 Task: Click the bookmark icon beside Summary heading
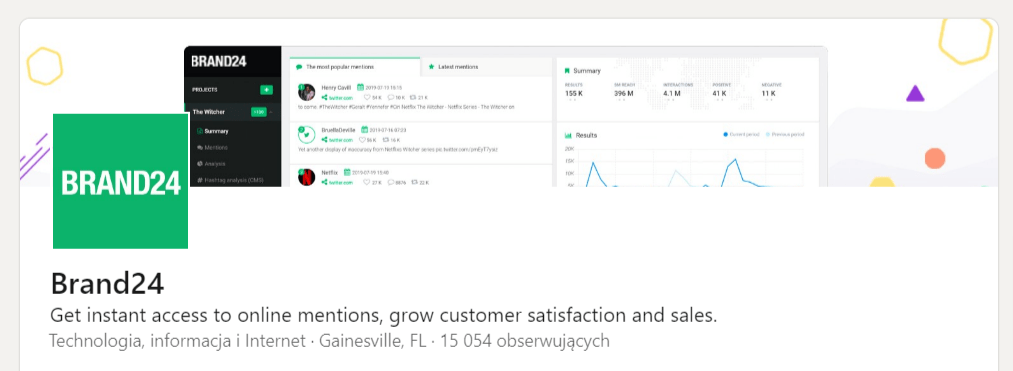[567, 70]
